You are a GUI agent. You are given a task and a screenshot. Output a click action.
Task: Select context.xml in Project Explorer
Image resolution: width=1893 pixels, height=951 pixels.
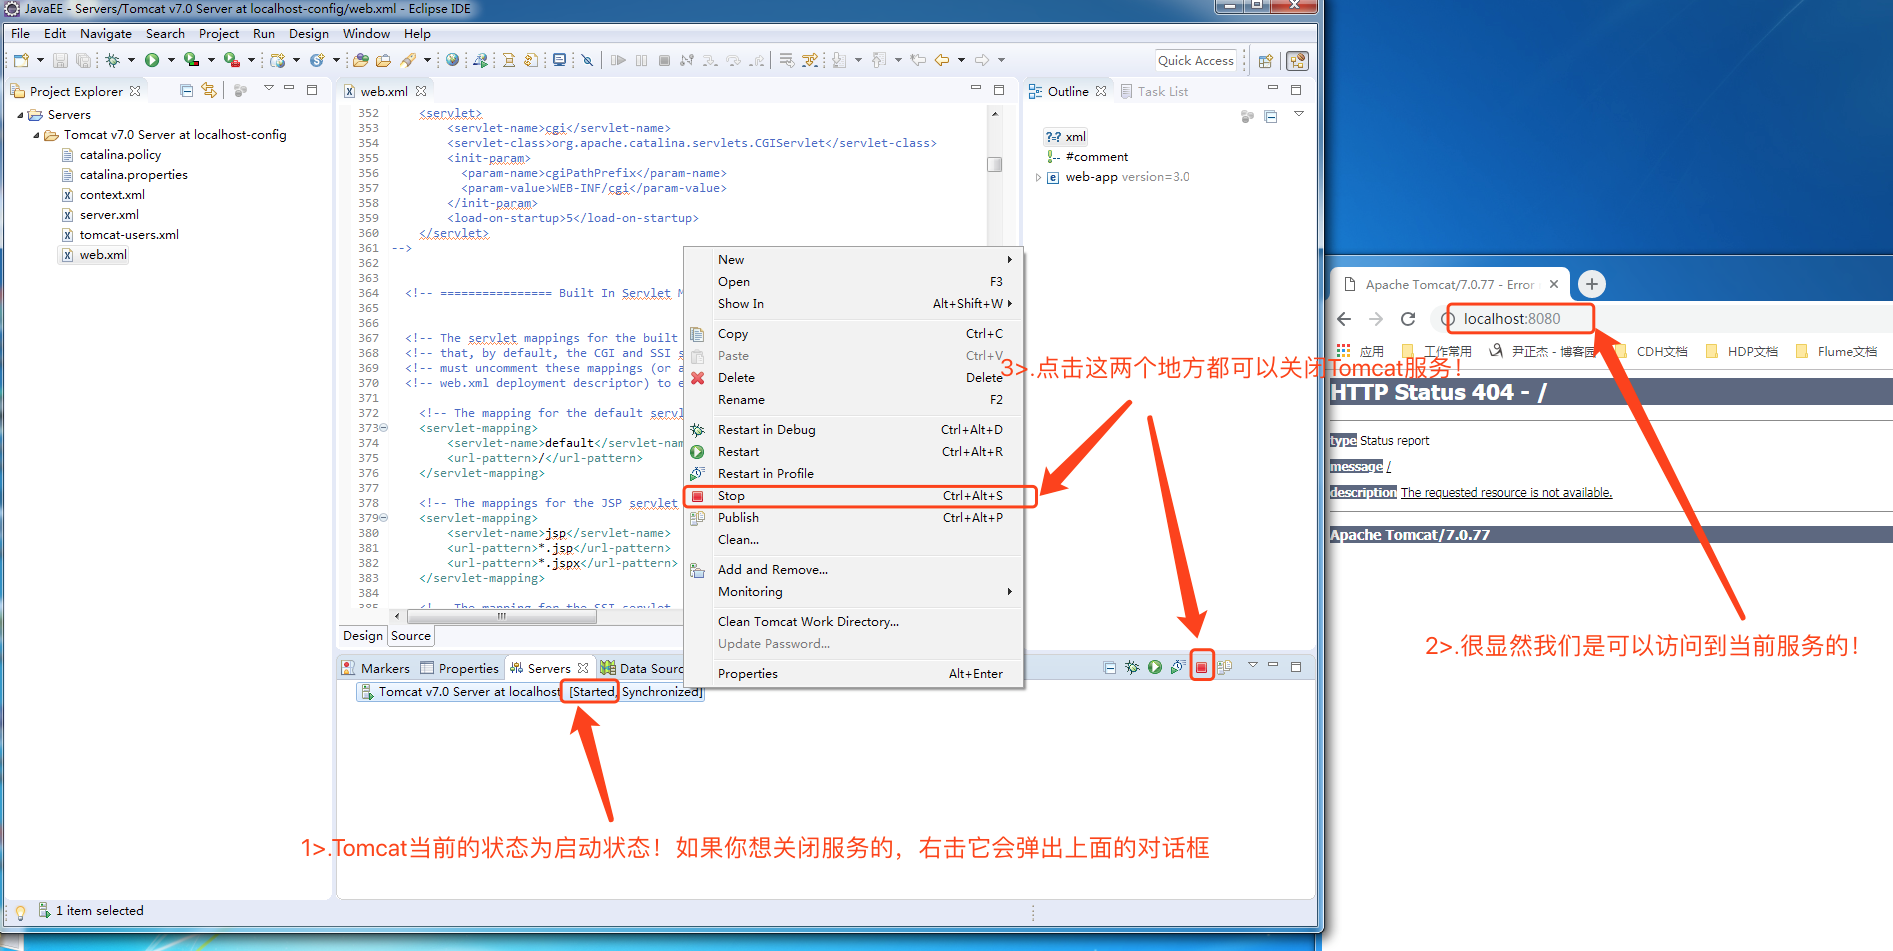112,195
